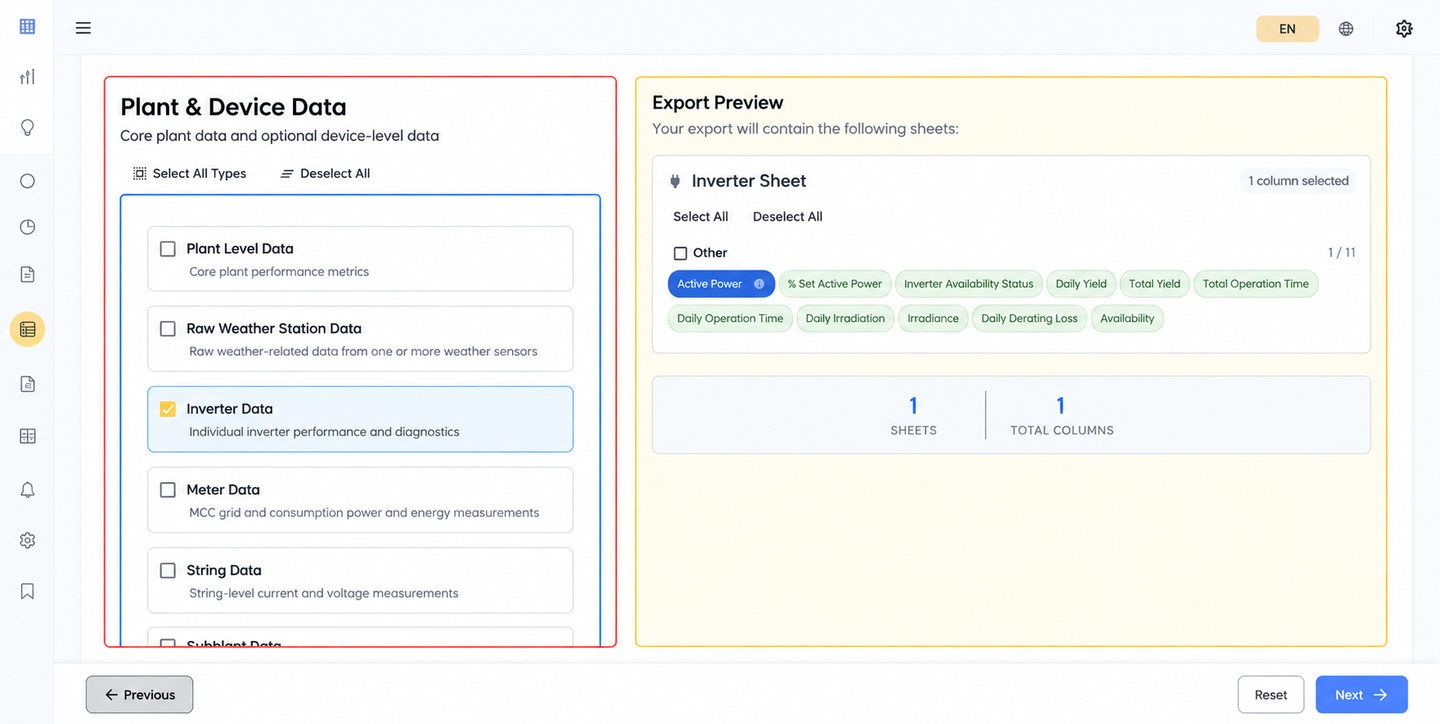Select the Availability chip
The image size is (1440, 724).
1127,318
